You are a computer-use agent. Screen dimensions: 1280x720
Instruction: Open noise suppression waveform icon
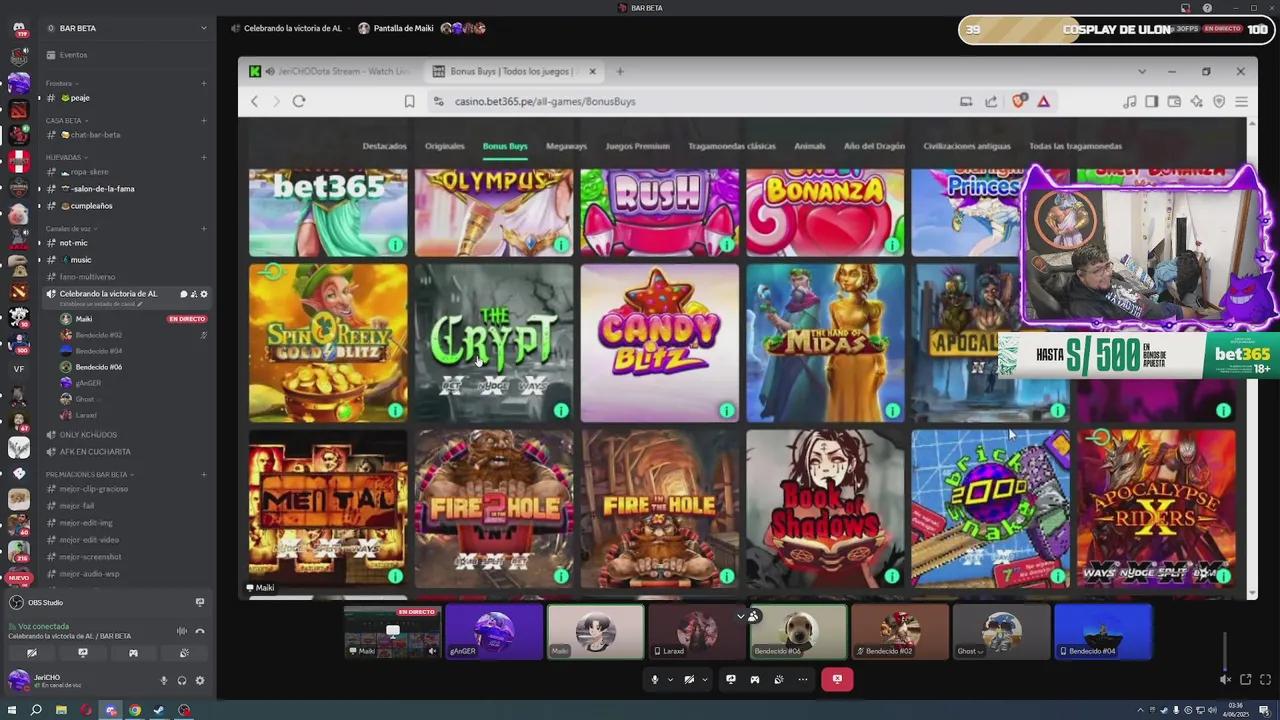pos(181,631)
